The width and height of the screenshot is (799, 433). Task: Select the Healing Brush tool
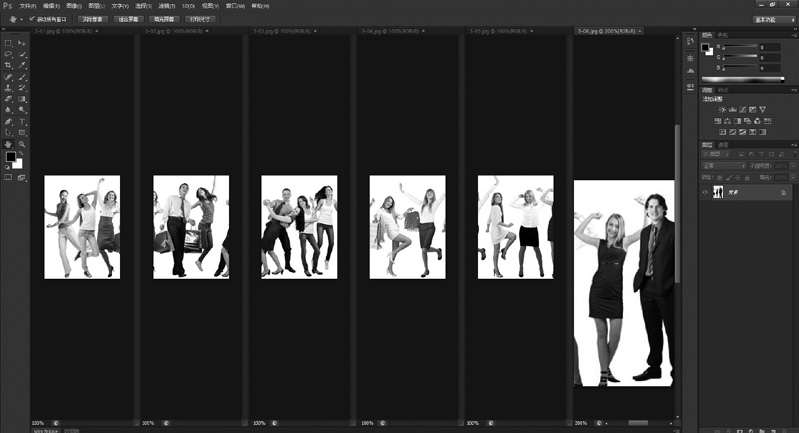[x=8, y=77]
